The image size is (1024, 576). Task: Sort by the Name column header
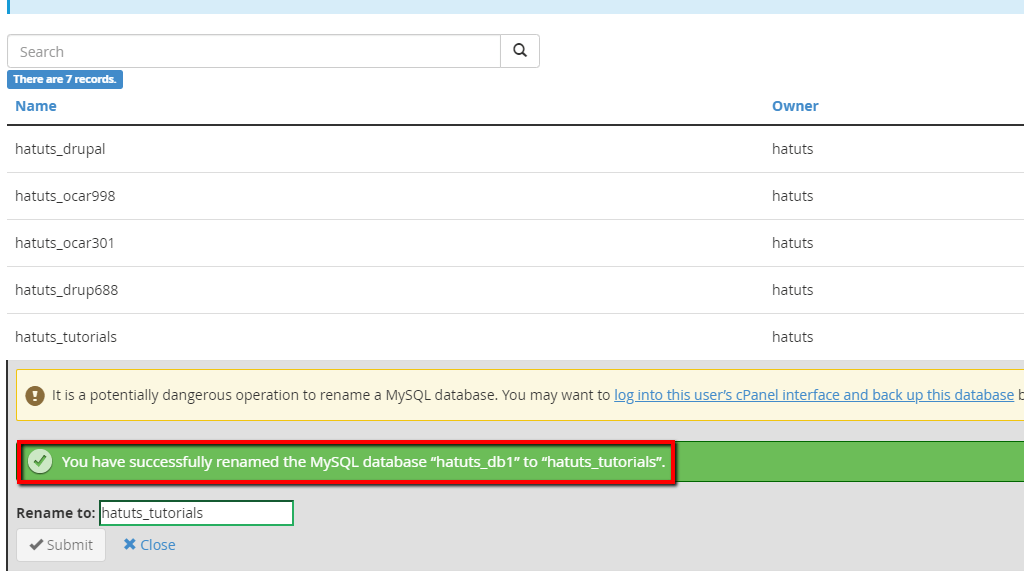[36, 106]
